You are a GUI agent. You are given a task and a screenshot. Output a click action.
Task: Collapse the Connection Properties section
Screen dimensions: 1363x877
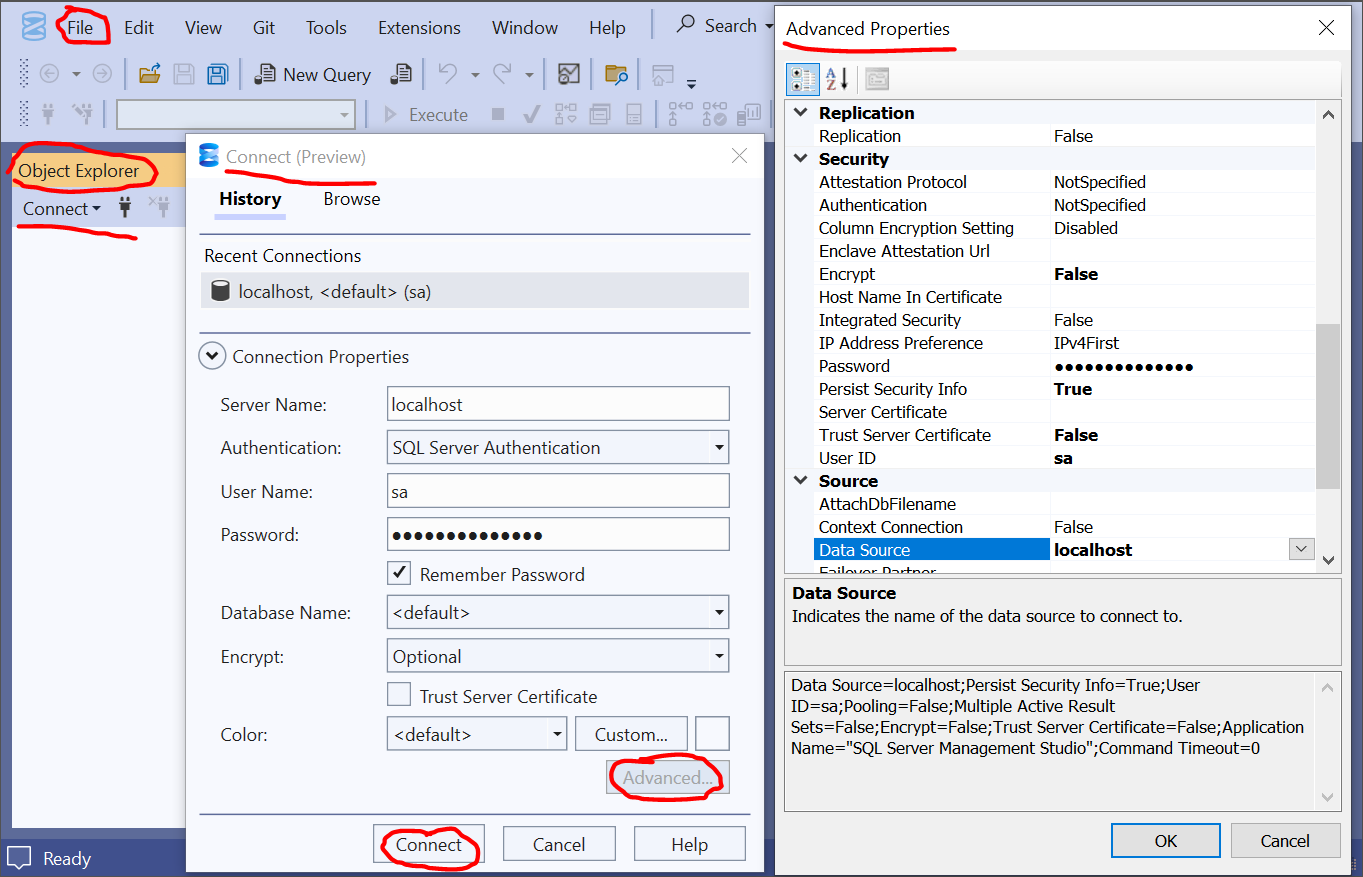(x=212, y=356)
